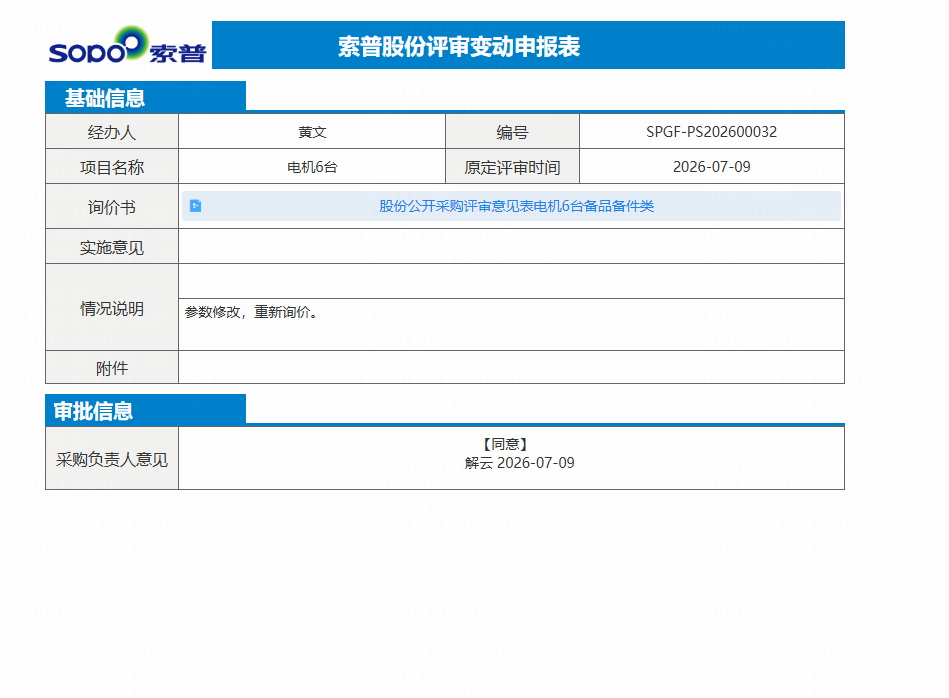Click the empty 实施意见 value field
Screen dimensions: 949x698
(x=511, y=246)
